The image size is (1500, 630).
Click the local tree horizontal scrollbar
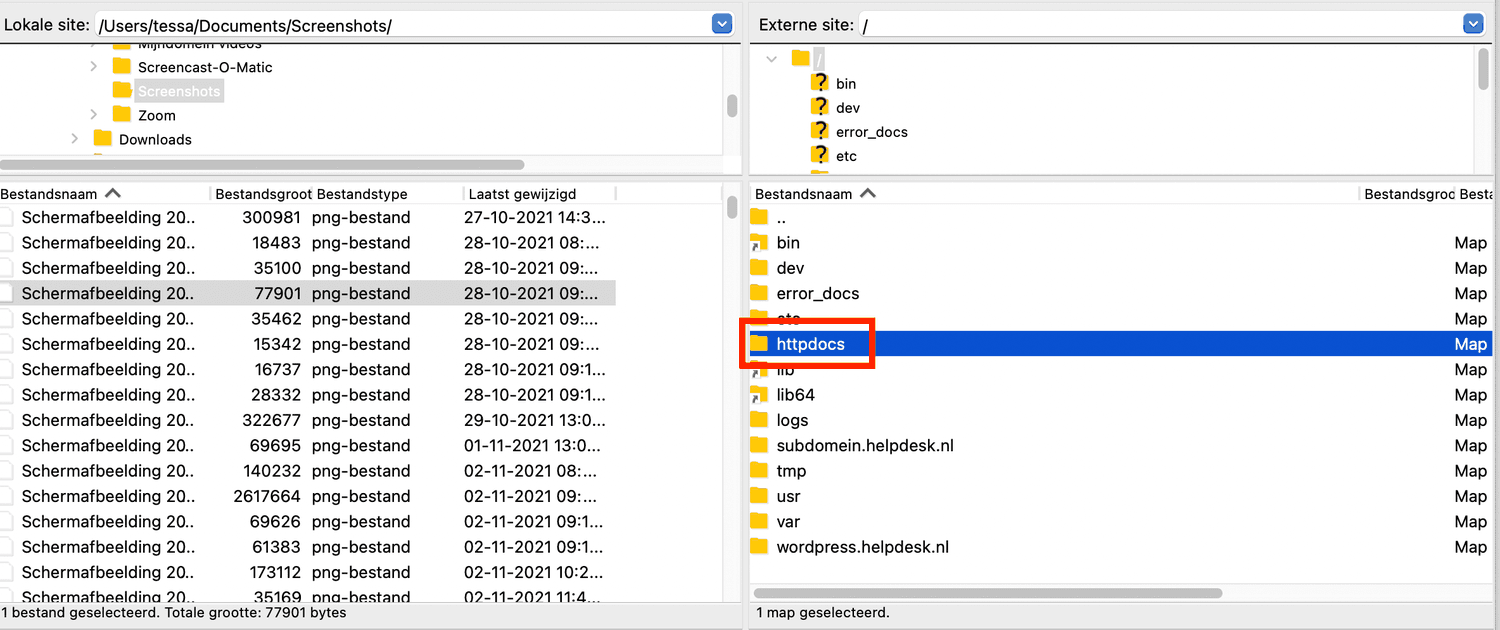click(x=262, y=164)
